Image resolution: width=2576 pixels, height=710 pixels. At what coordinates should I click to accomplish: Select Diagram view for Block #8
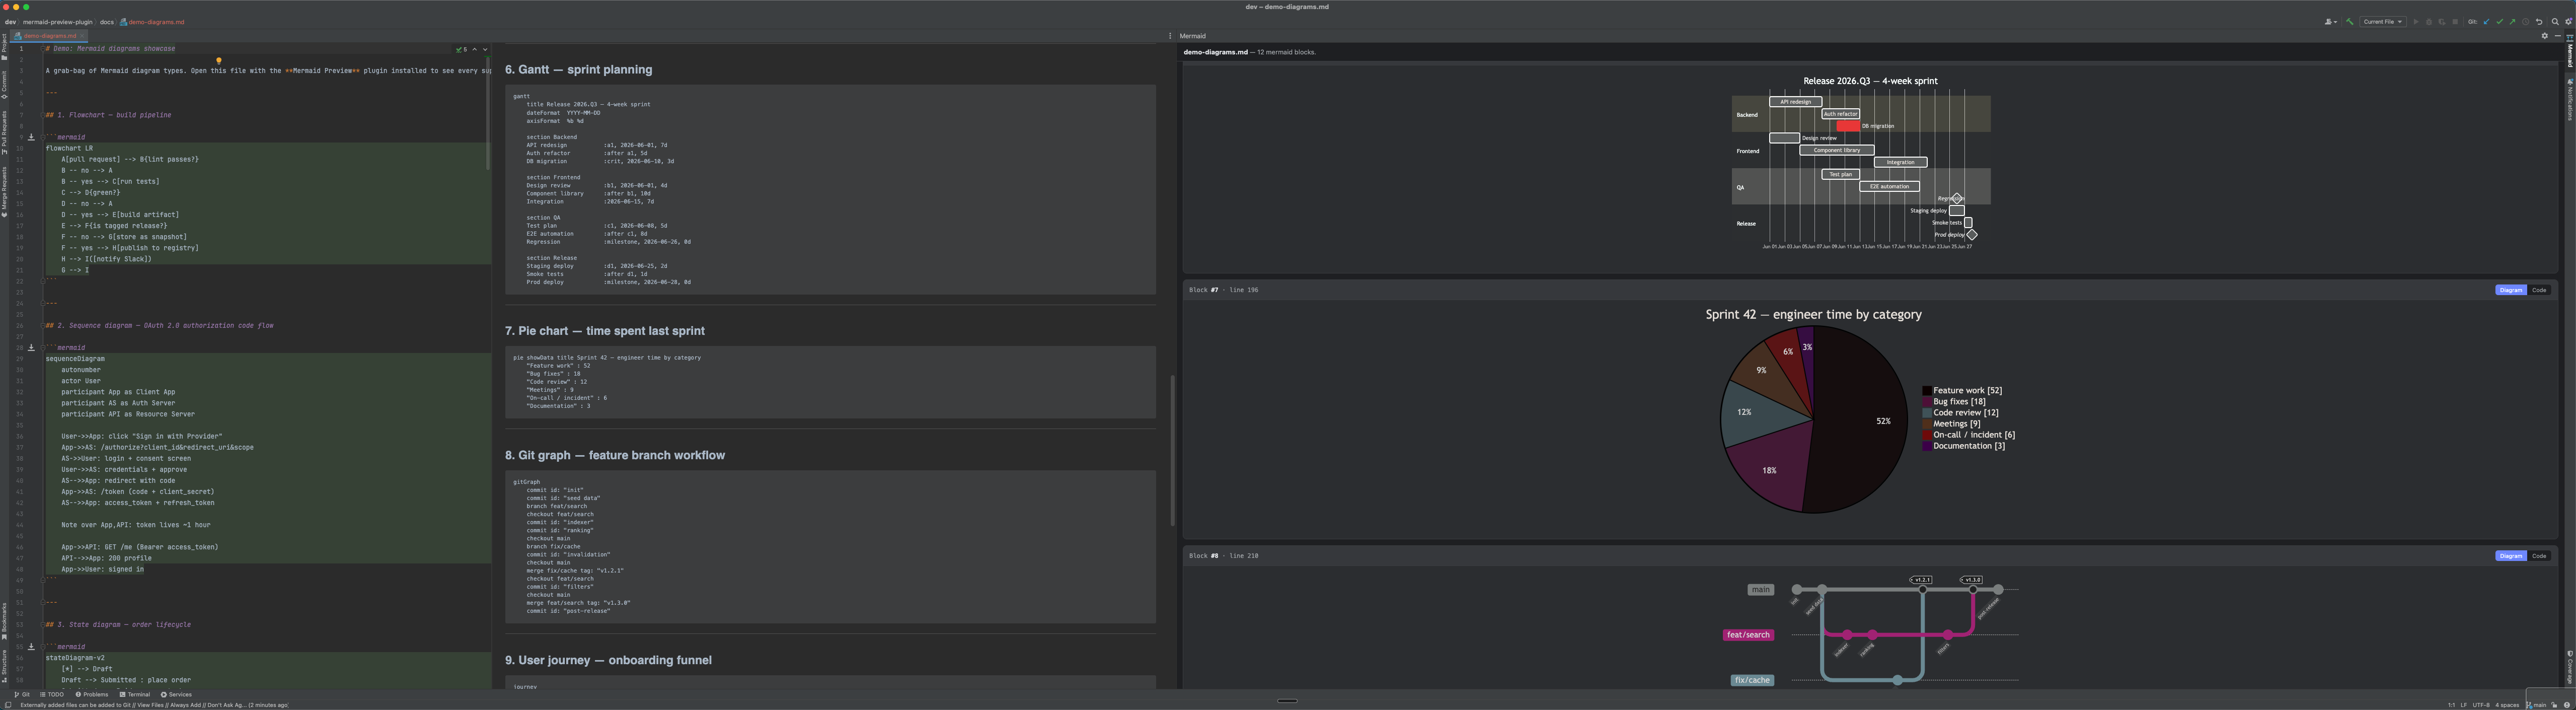[2511, 556]
